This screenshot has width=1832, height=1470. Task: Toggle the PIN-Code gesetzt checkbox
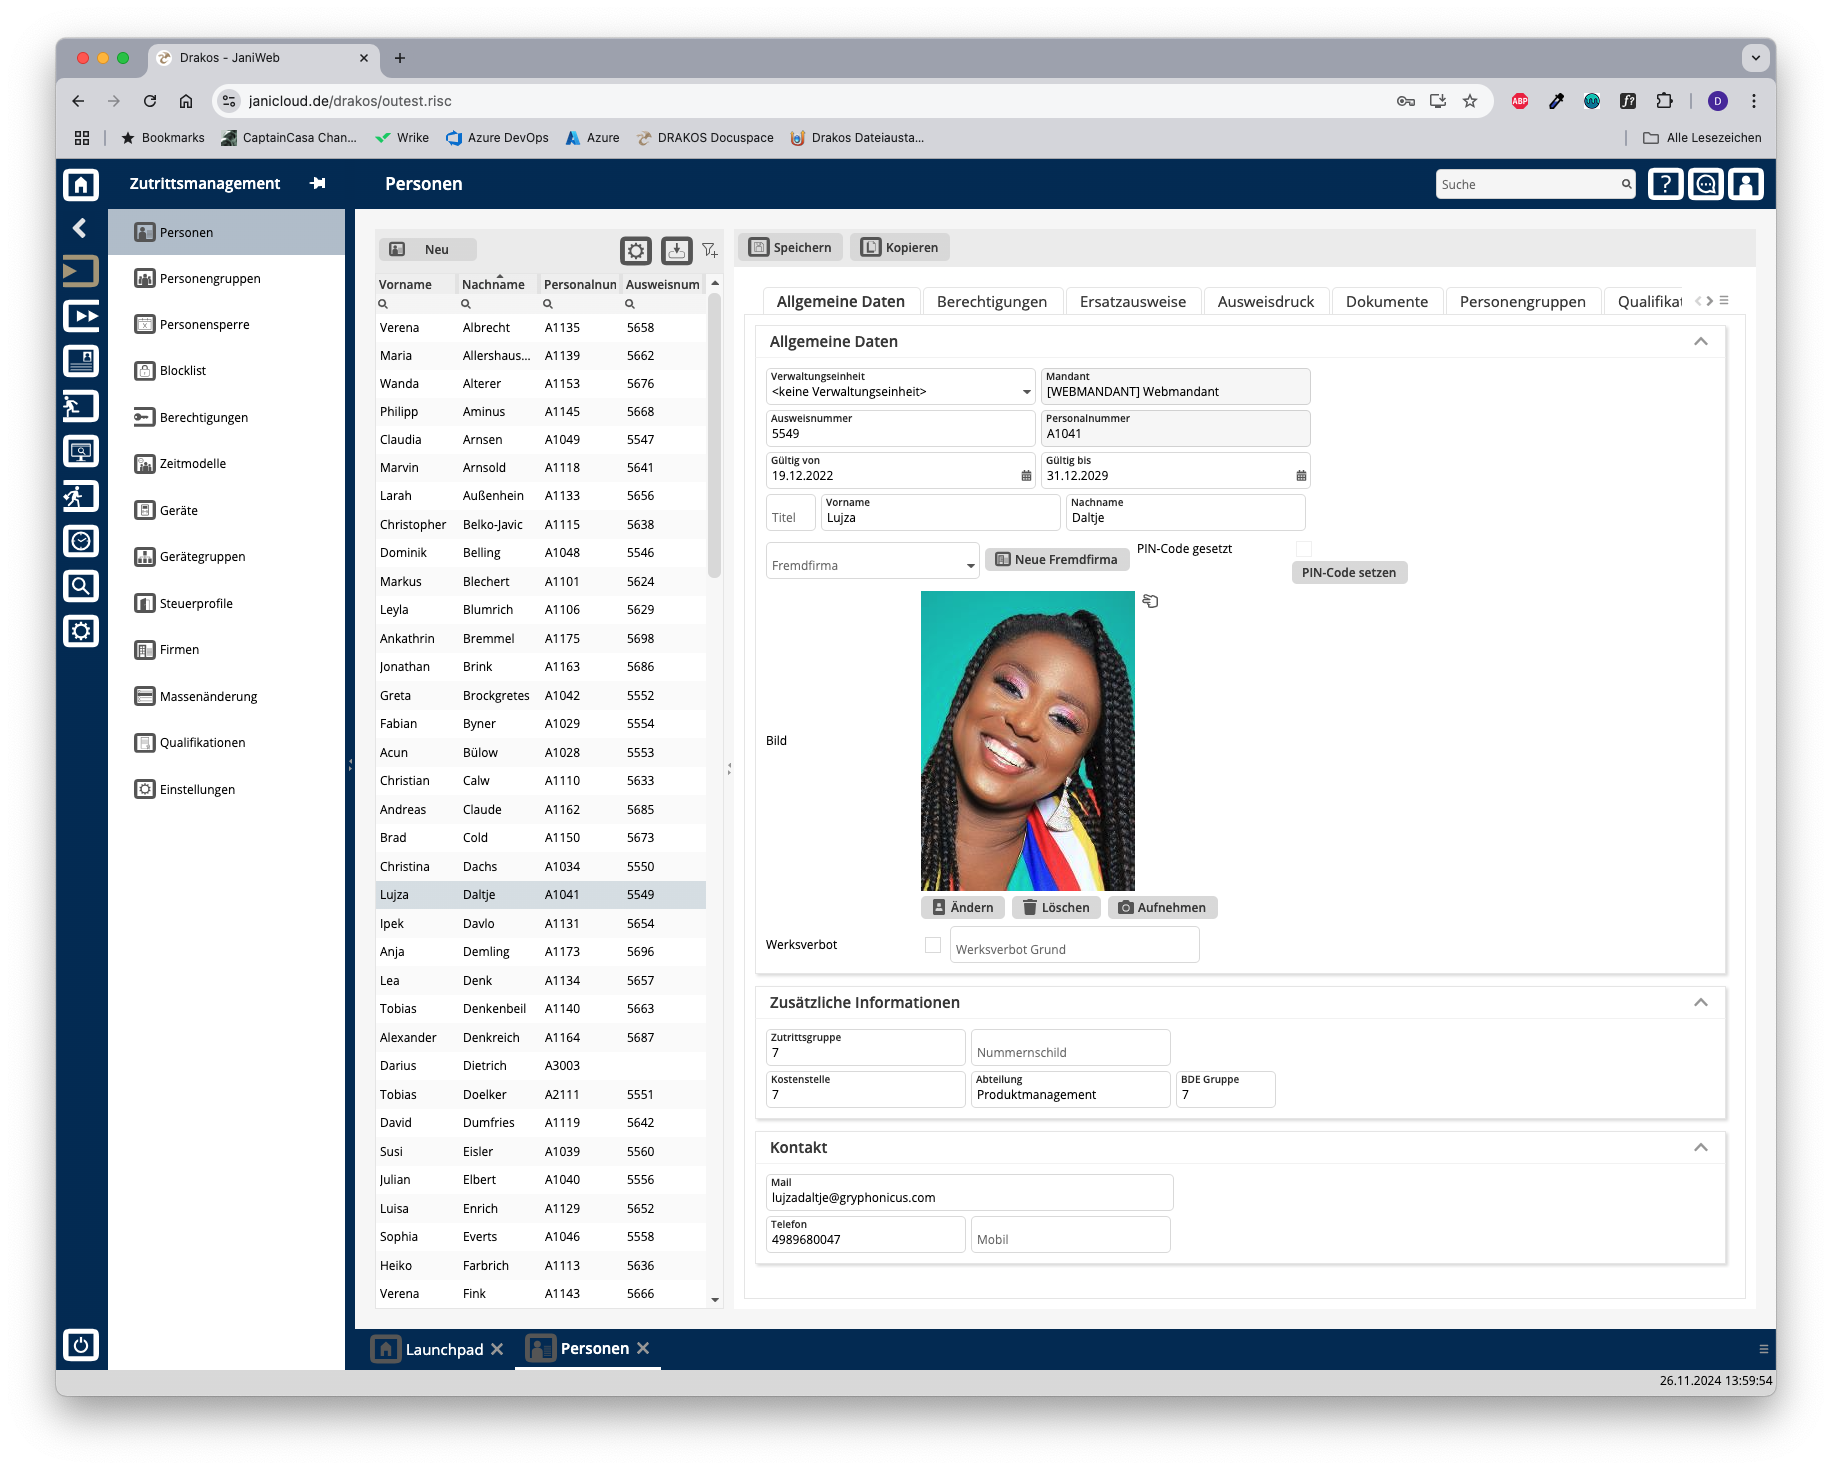1304,549
